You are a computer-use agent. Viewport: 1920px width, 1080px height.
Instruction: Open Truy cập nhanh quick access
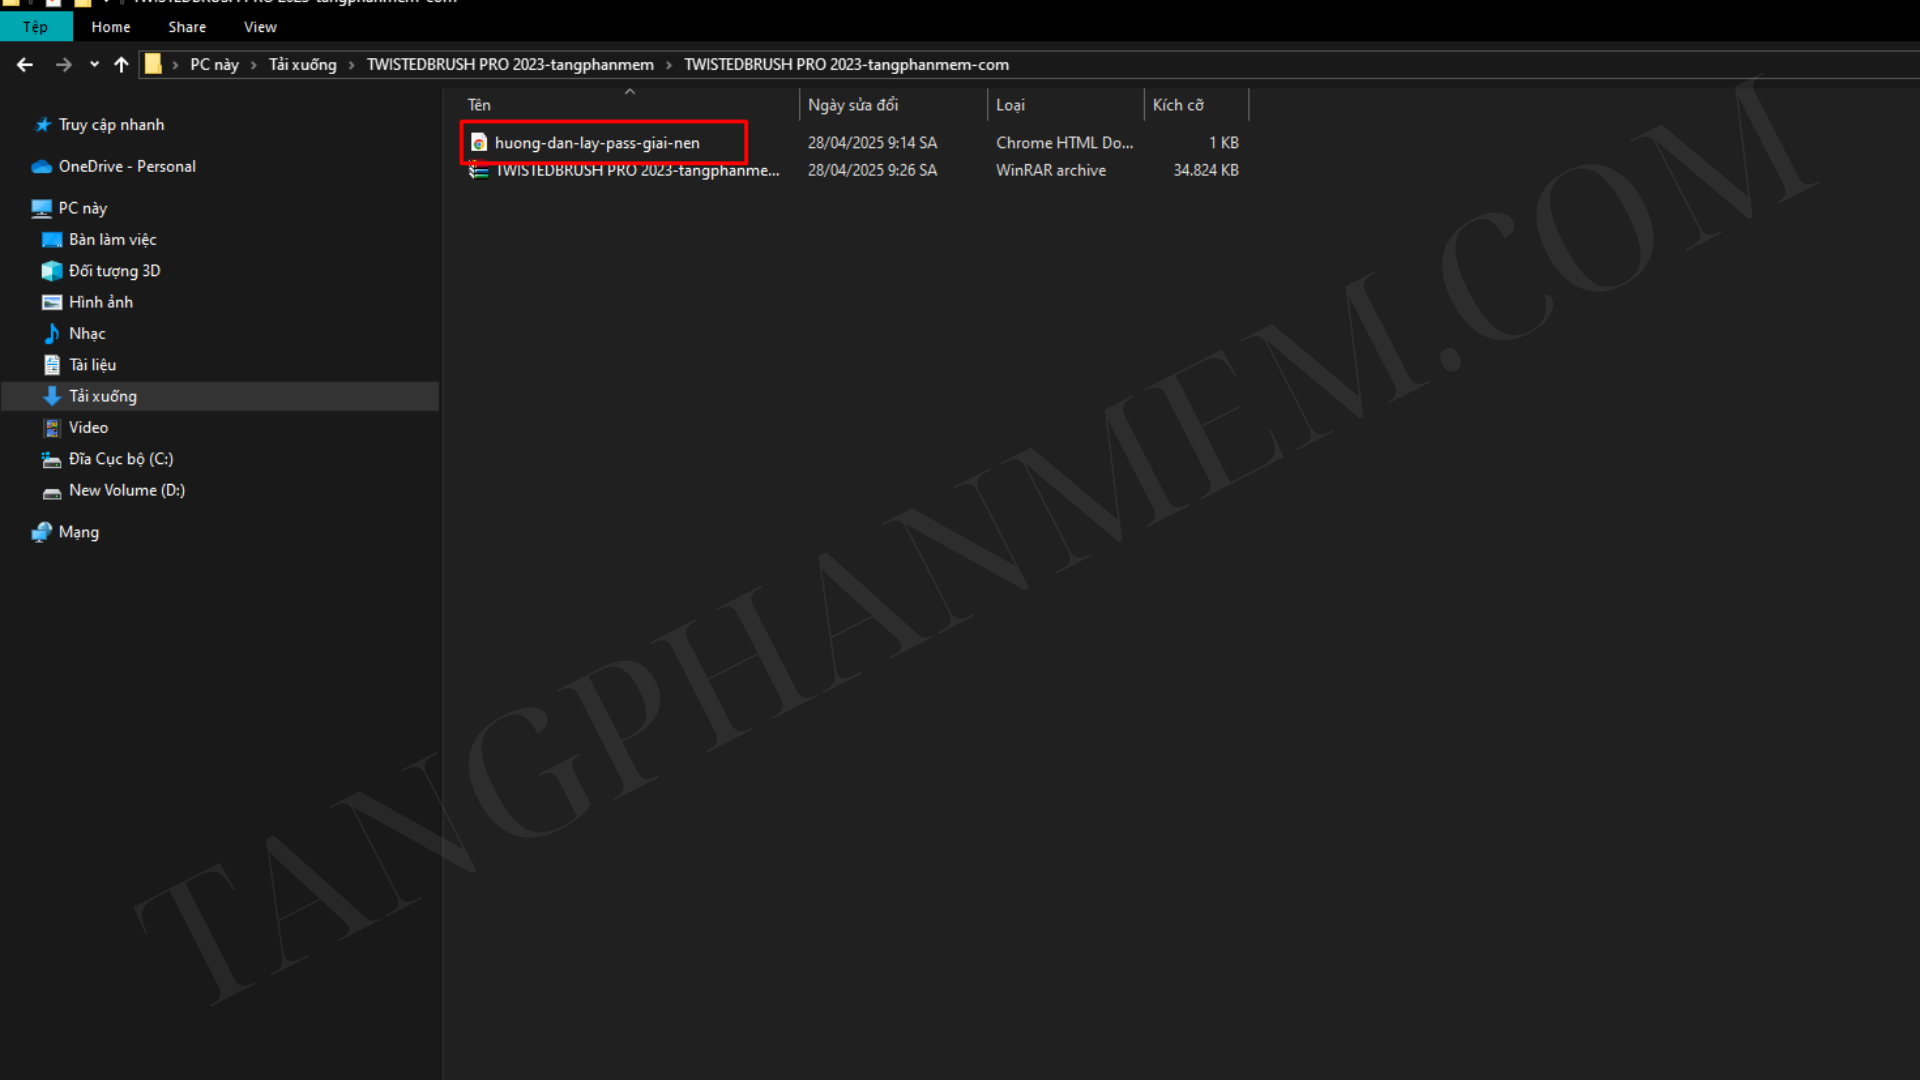pos(111,125)
